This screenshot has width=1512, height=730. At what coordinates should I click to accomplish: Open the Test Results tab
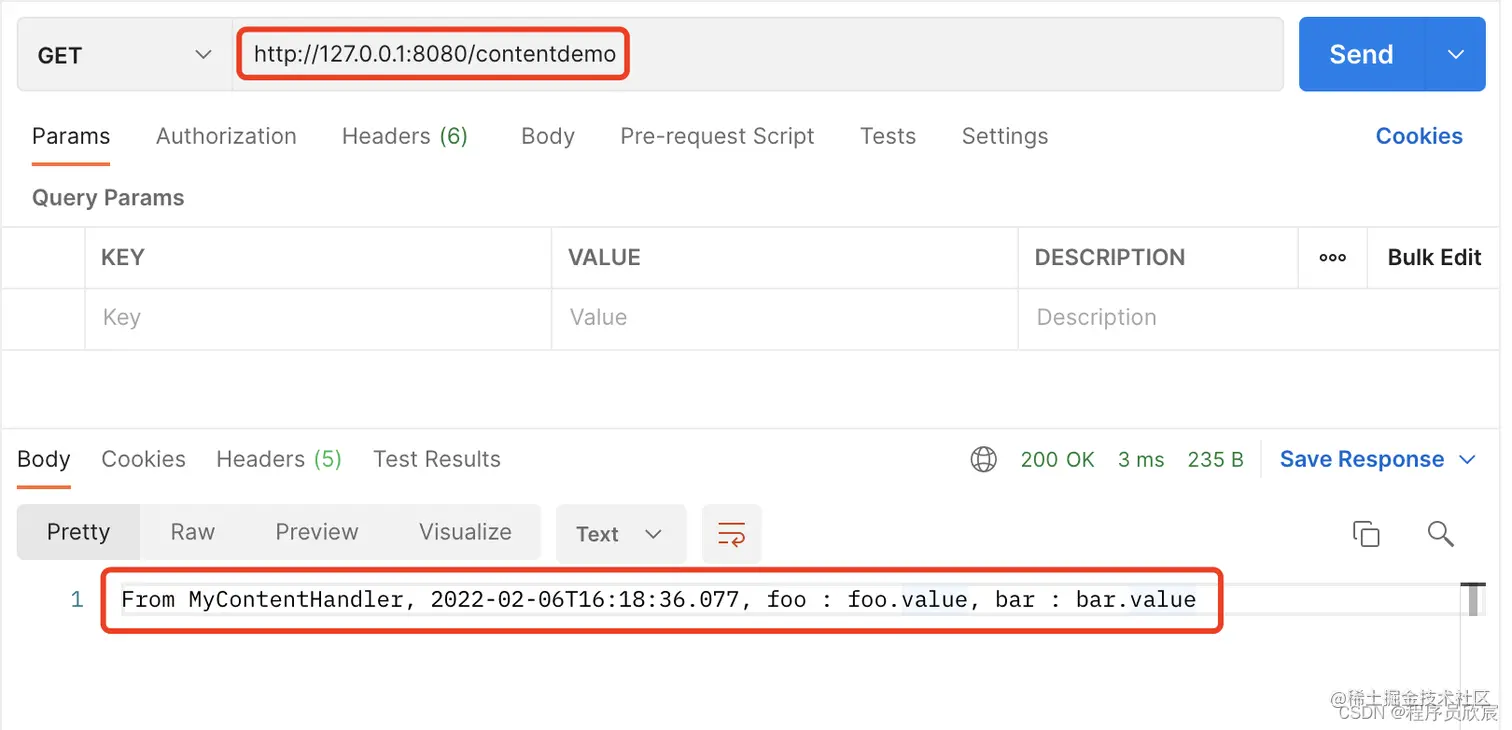click(437, 460)
